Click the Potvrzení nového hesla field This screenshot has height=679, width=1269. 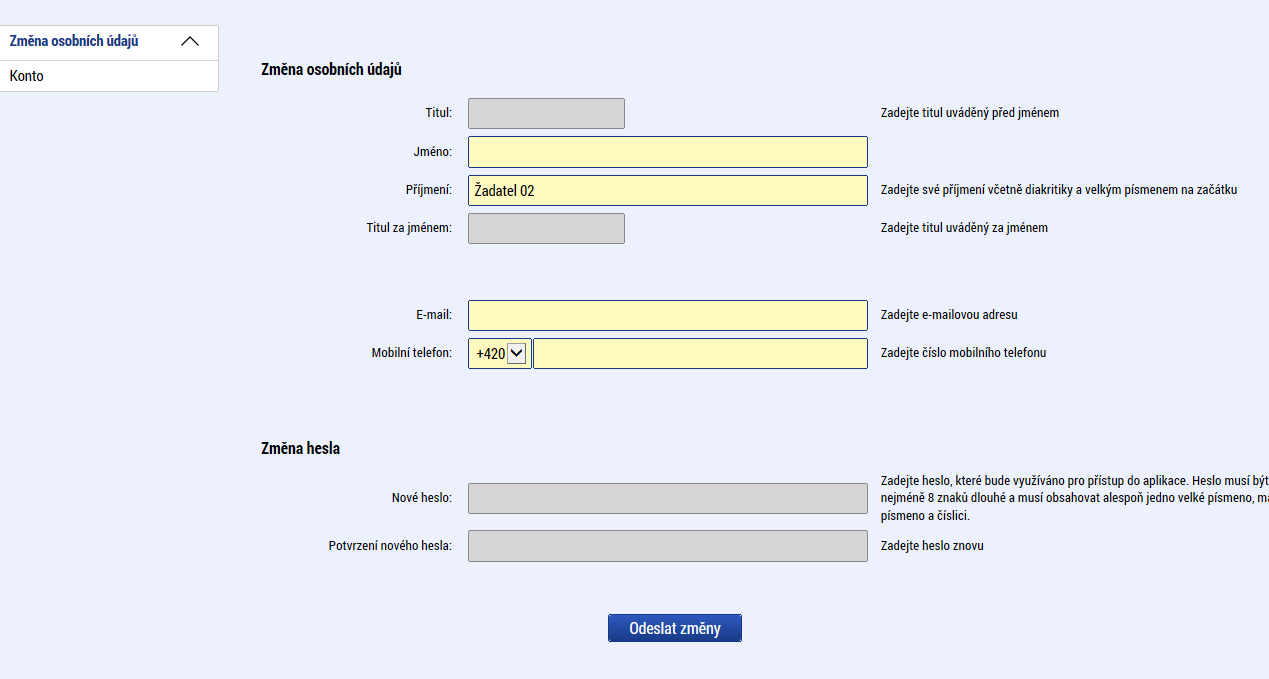click(668, 546)
